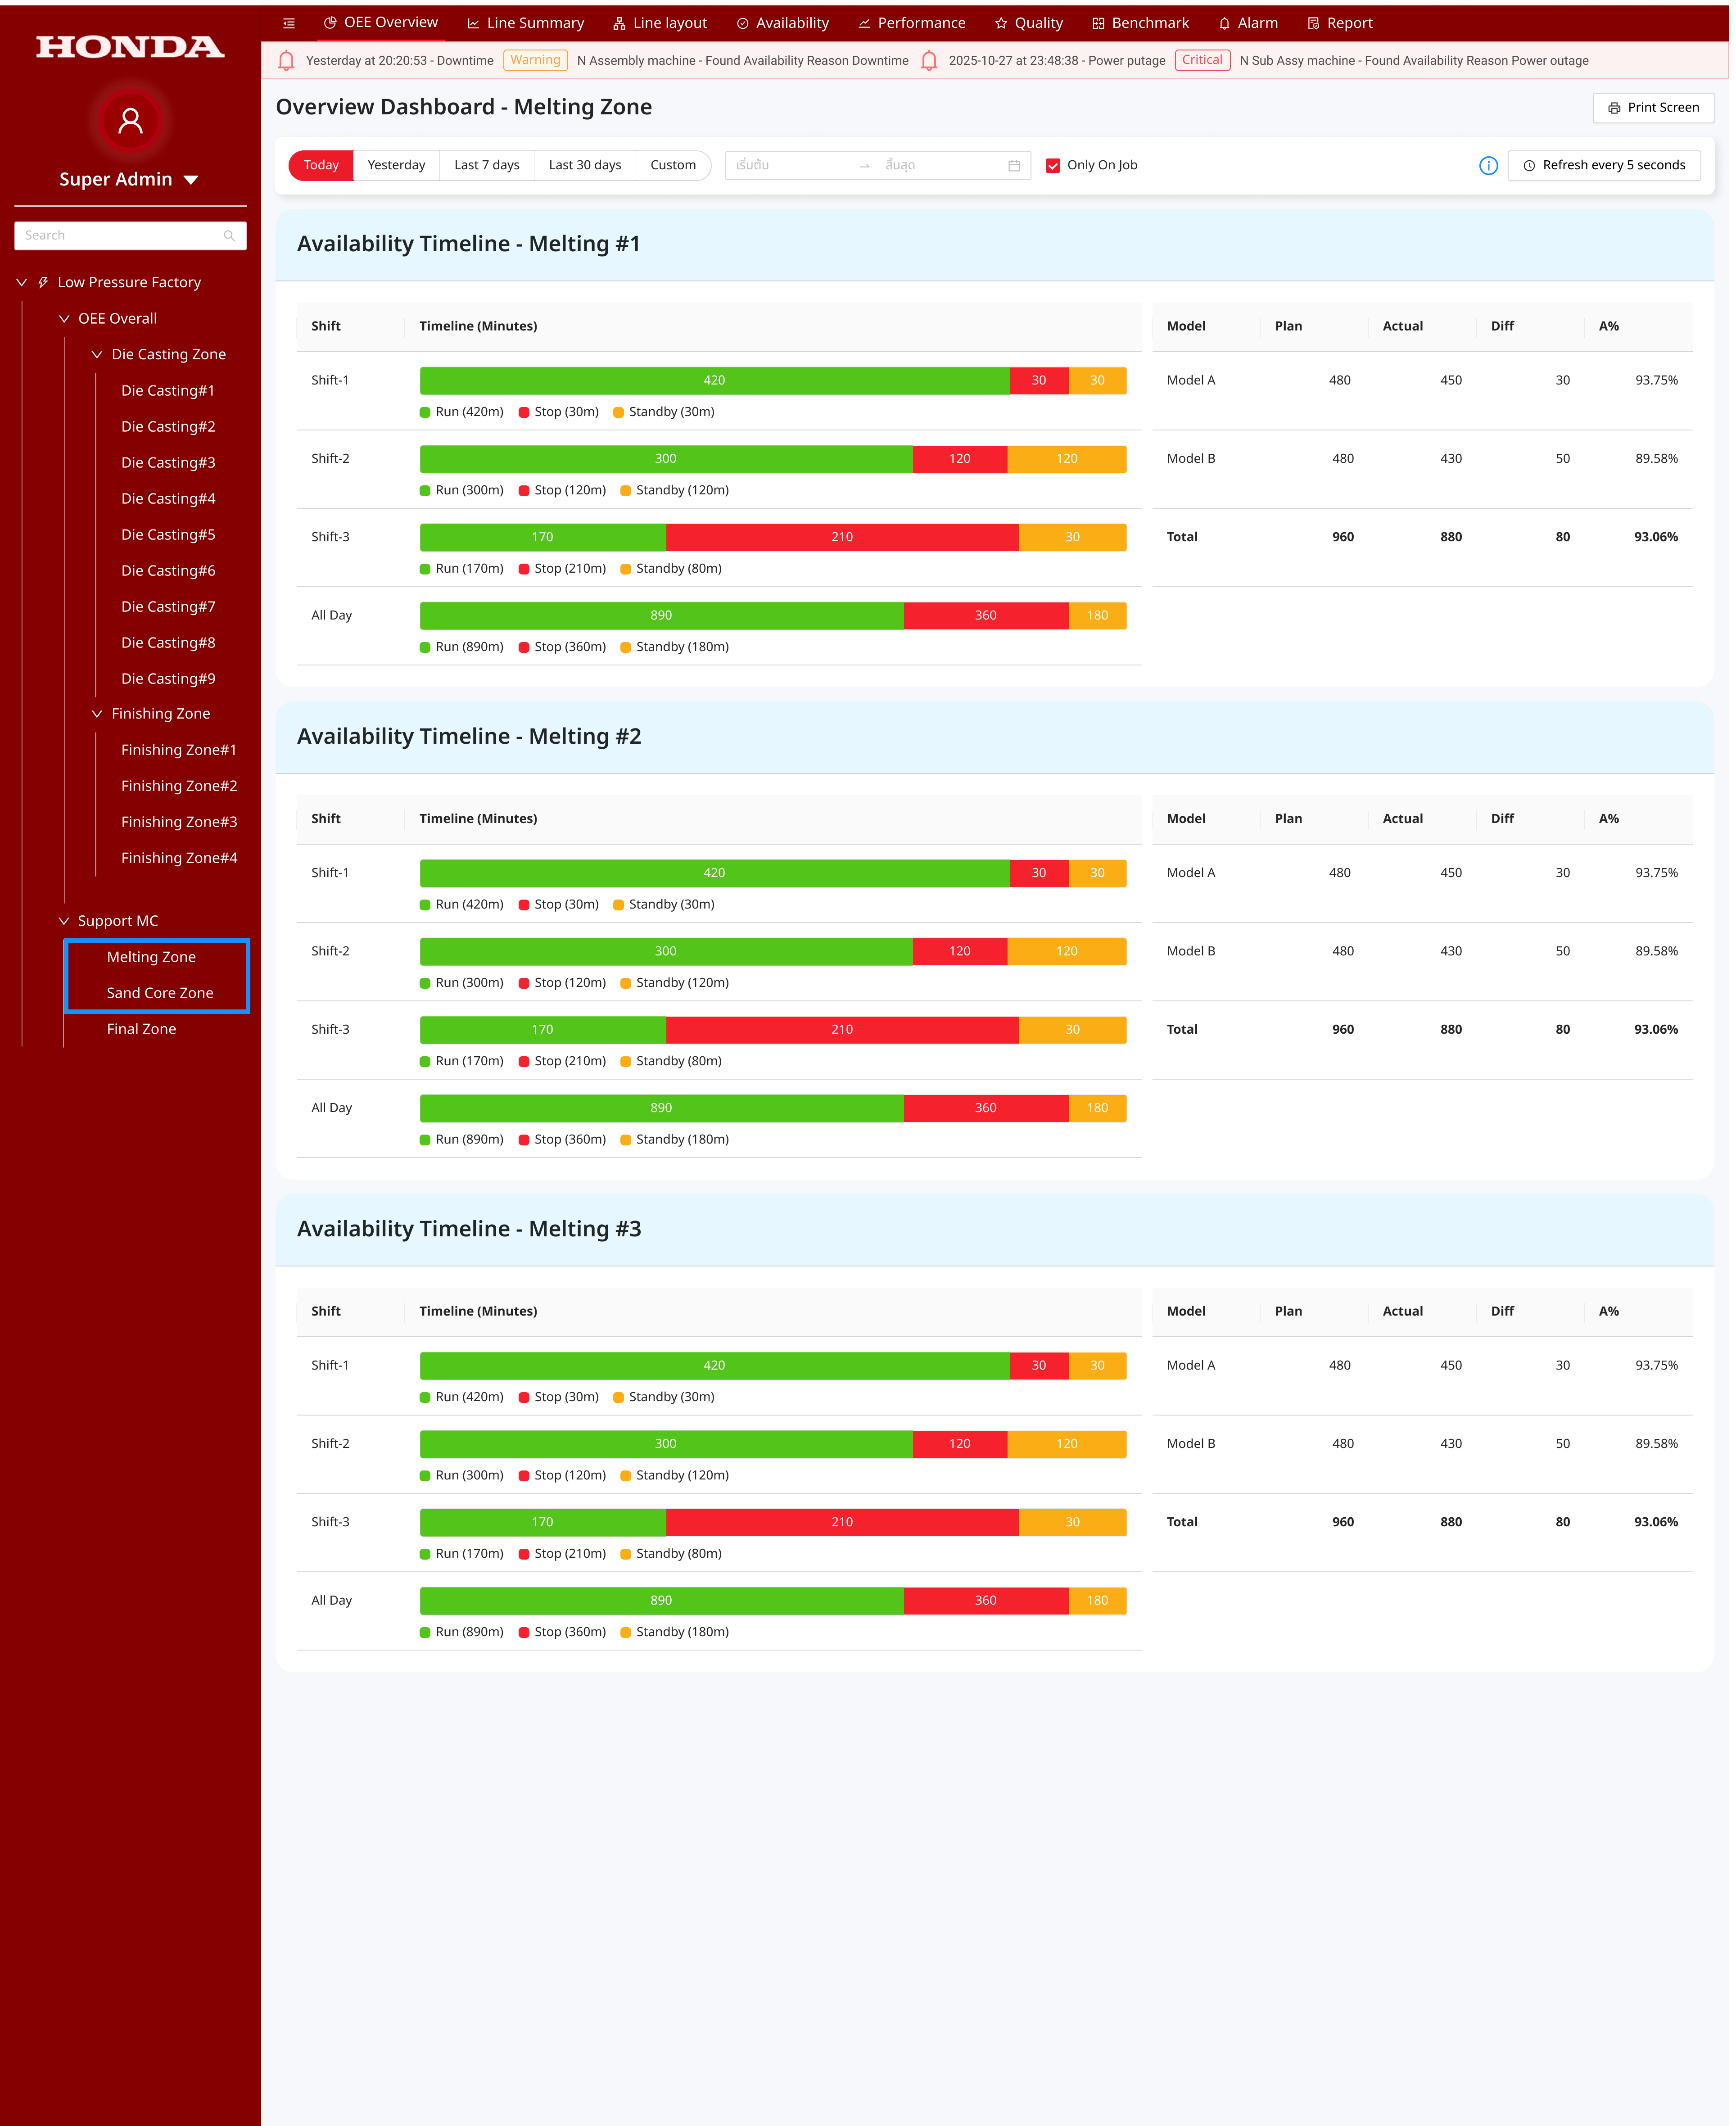Collapse the Finishing Zone tree node
Image resolution: width=1736 pixels, height=2126 pixels.
tap(97, 714)
